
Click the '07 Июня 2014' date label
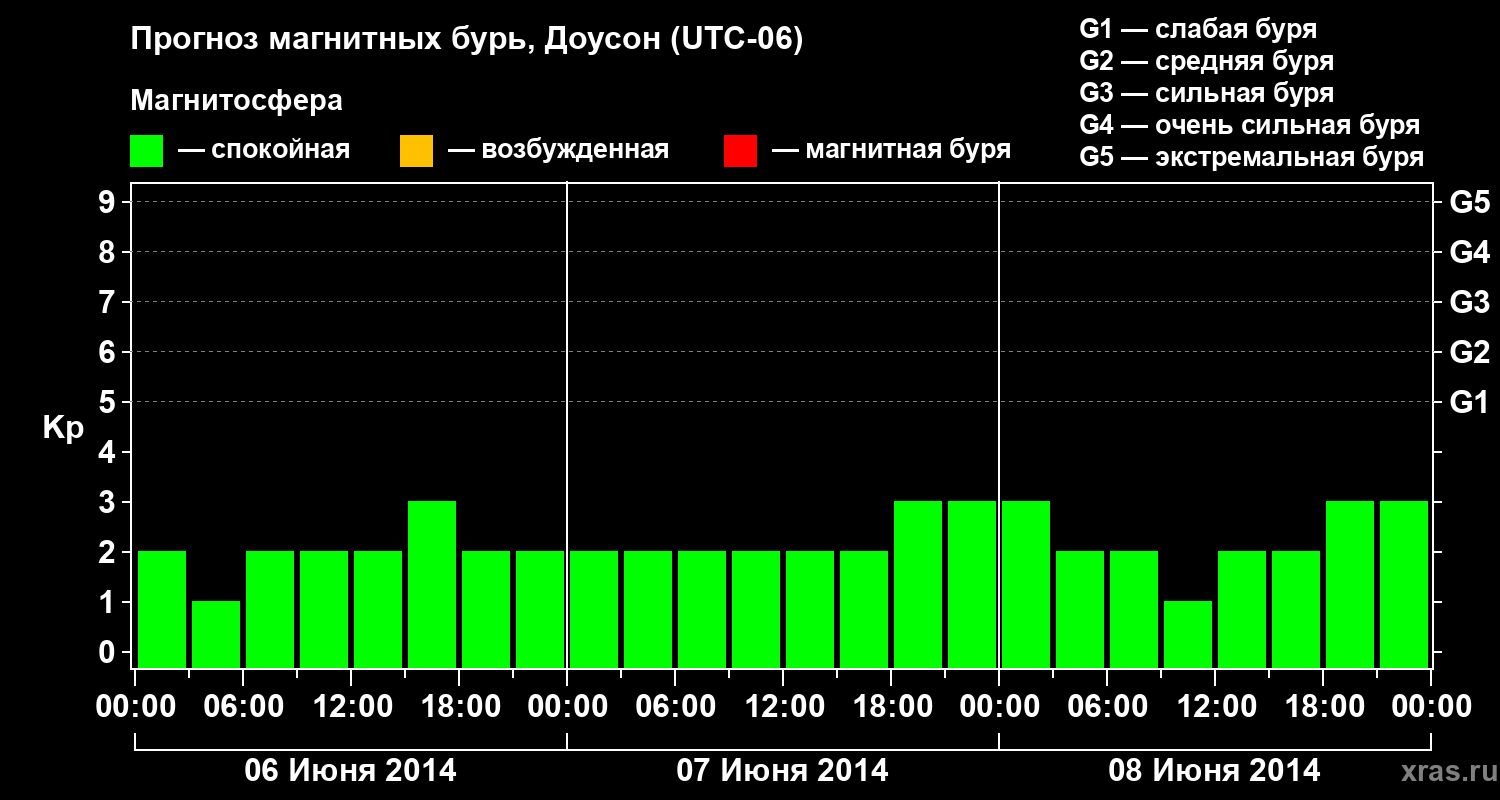(783, 771)
